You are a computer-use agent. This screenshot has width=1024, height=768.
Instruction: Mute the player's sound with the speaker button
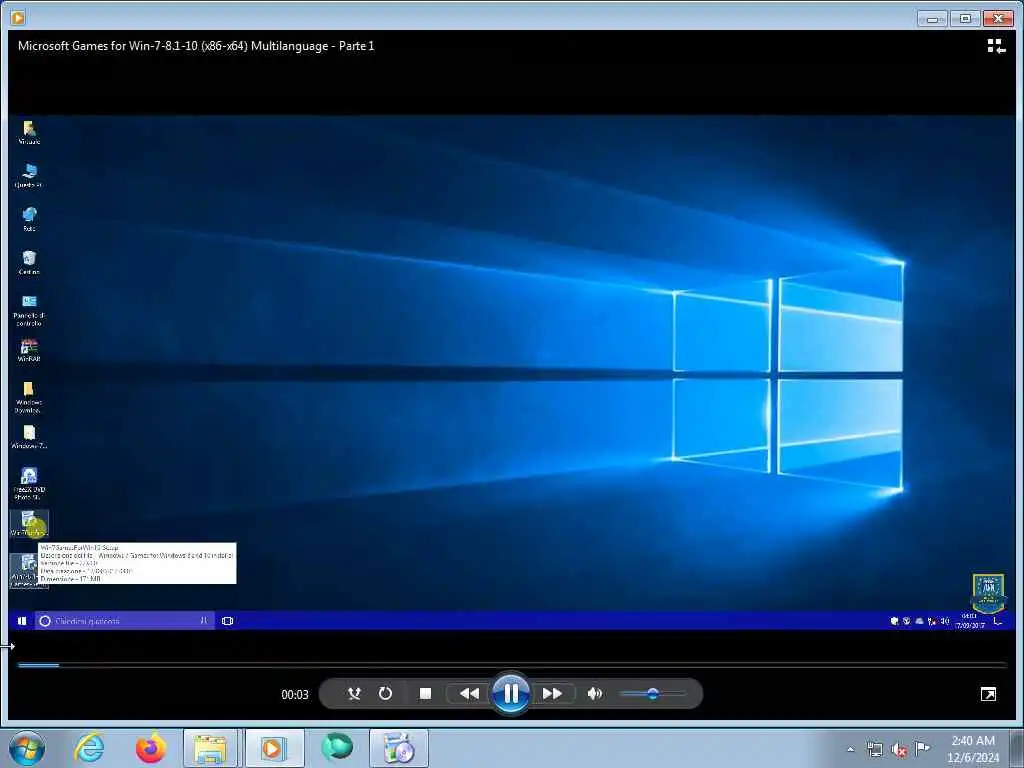(x=594, y=694)
